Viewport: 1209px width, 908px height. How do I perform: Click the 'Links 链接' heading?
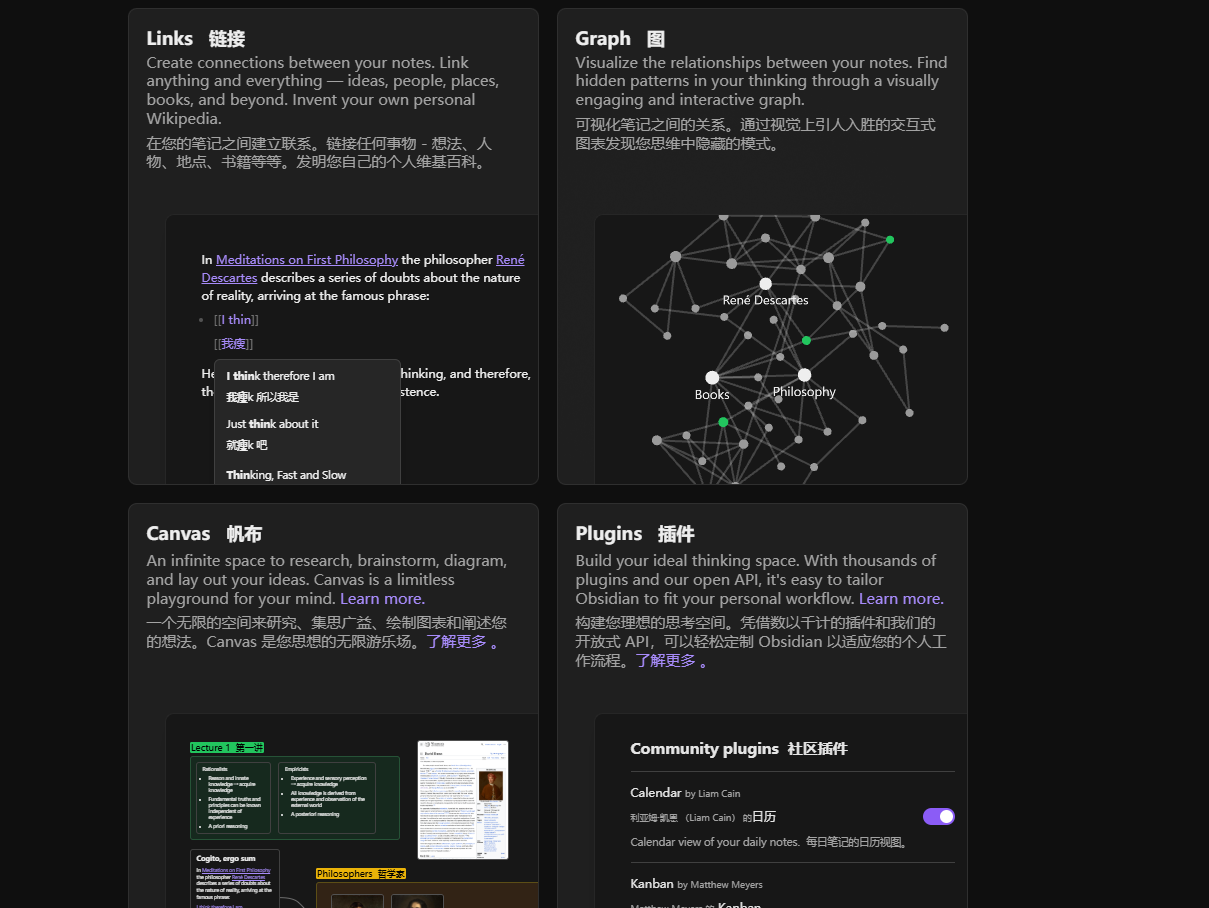point(196,39)
